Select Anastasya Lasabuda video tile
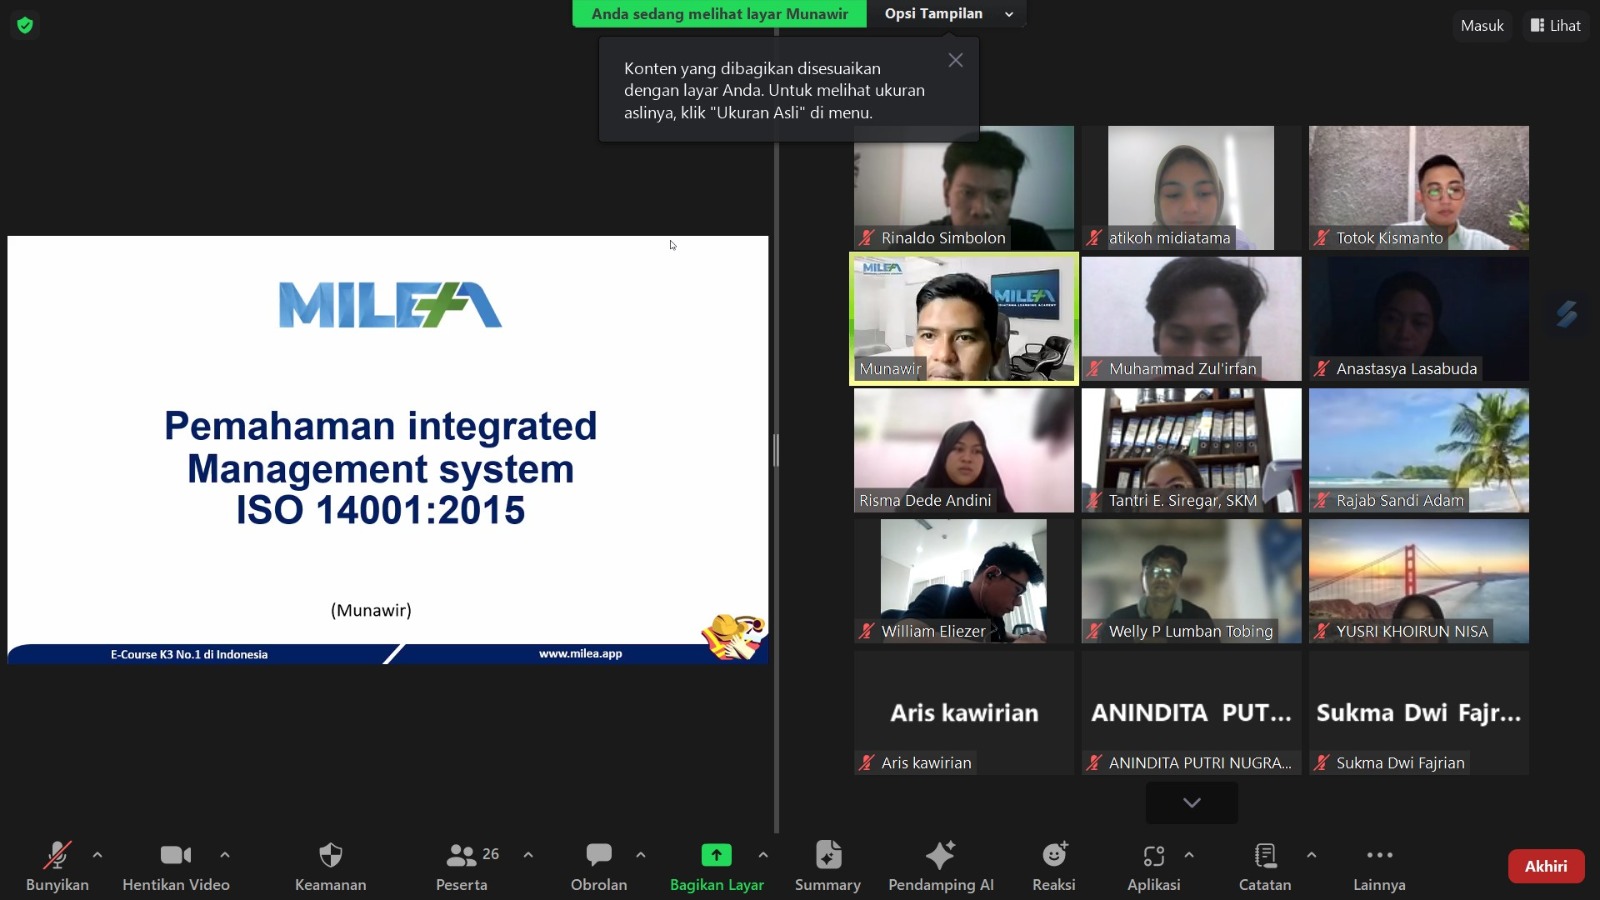 pyautogui.click(x=1419, y=319)
